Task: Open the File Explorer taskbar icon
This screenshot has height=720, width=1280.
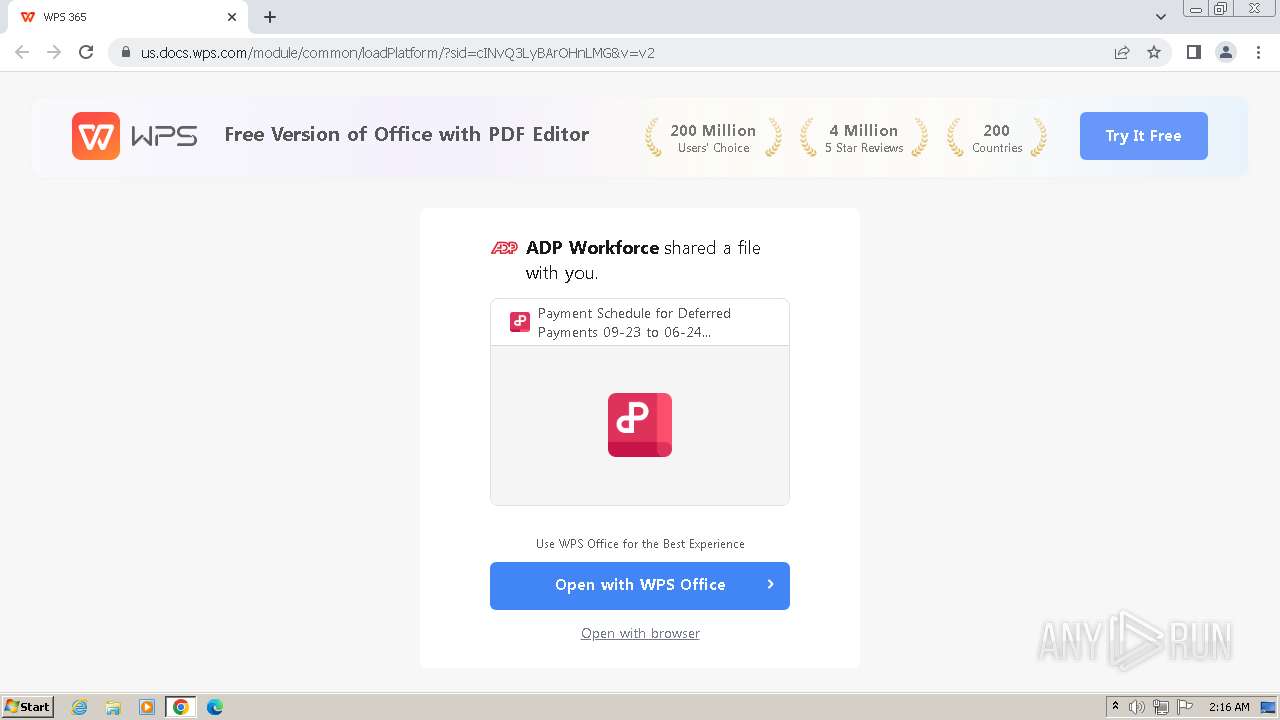Action: pyautogui.click(x=113, y=707)
